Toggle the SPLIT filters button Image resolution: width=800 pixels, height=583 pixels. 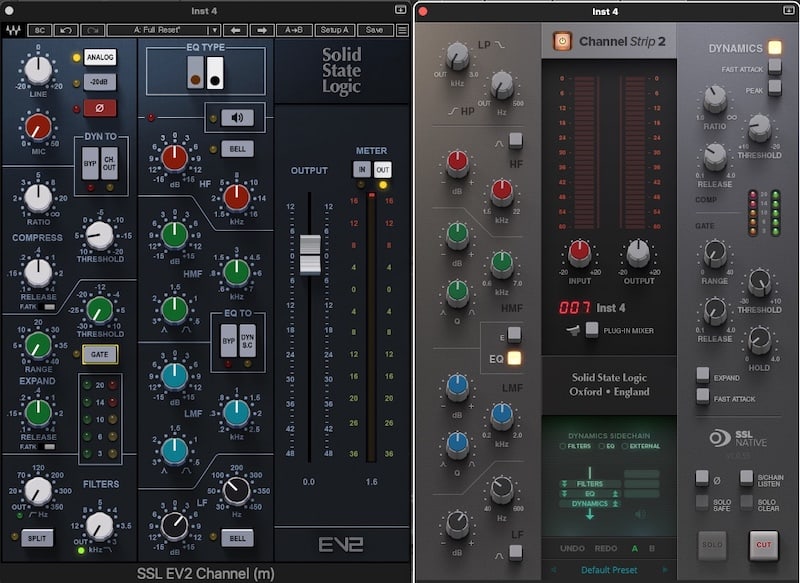(x=37, y=538)
